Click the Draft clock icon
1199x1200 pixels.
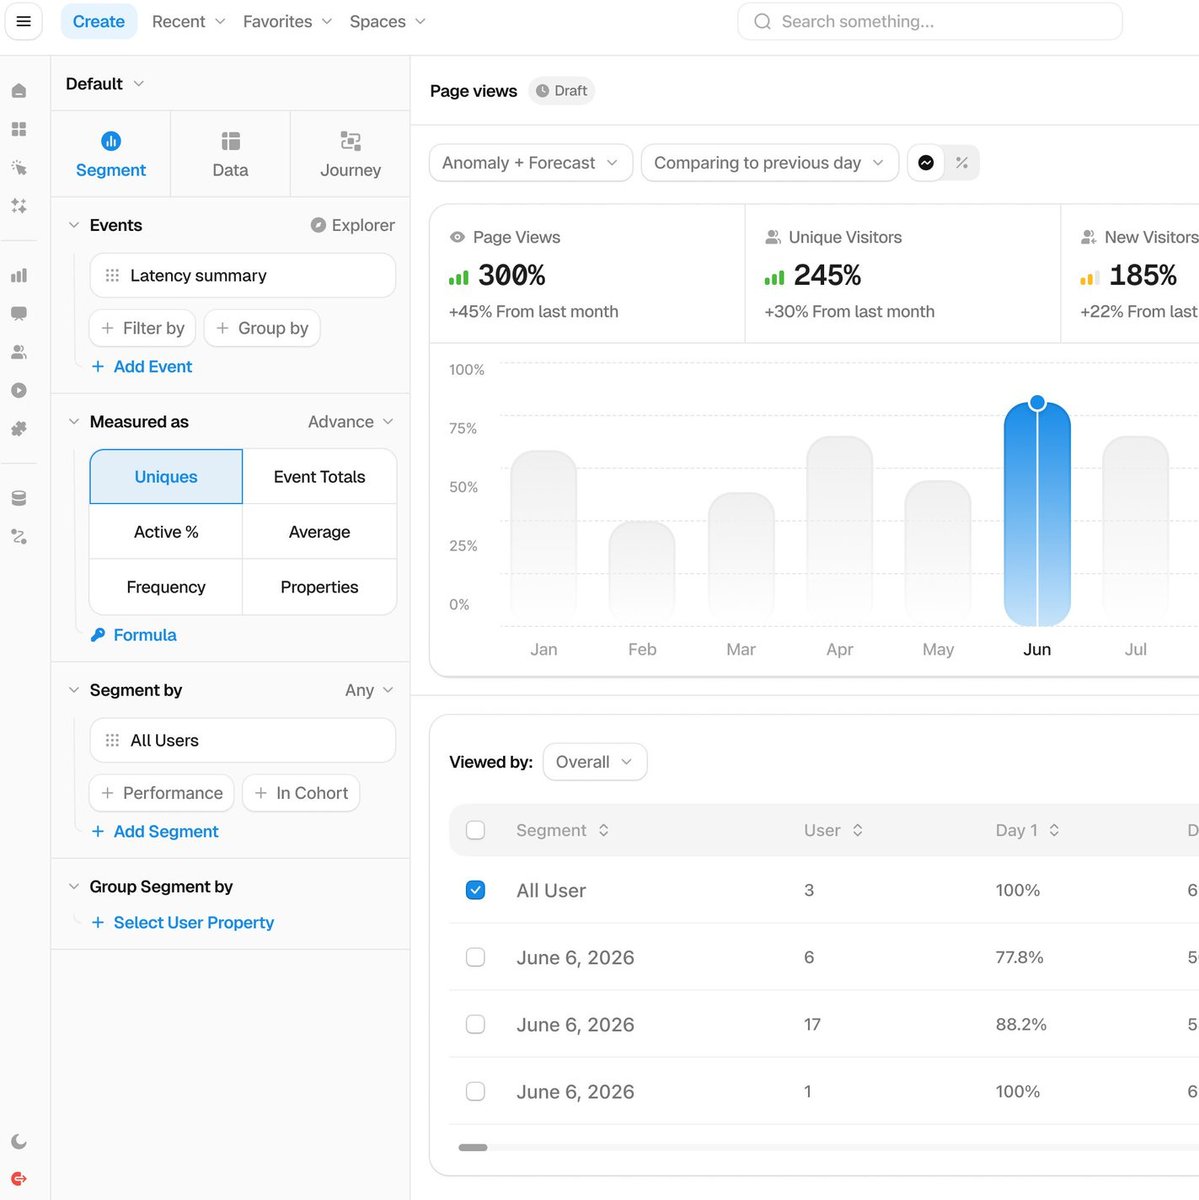(542, 91)
